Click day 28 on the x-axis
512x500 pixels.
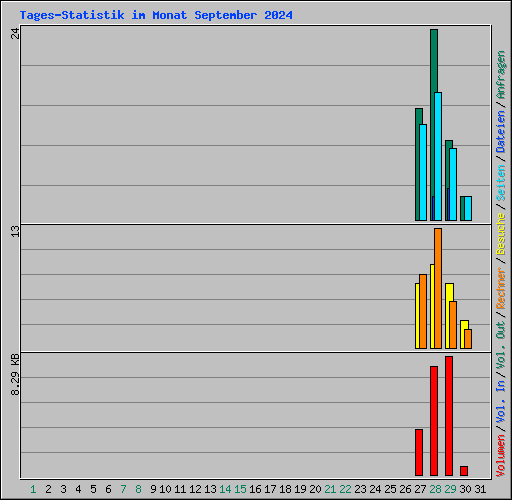[435, 489]
